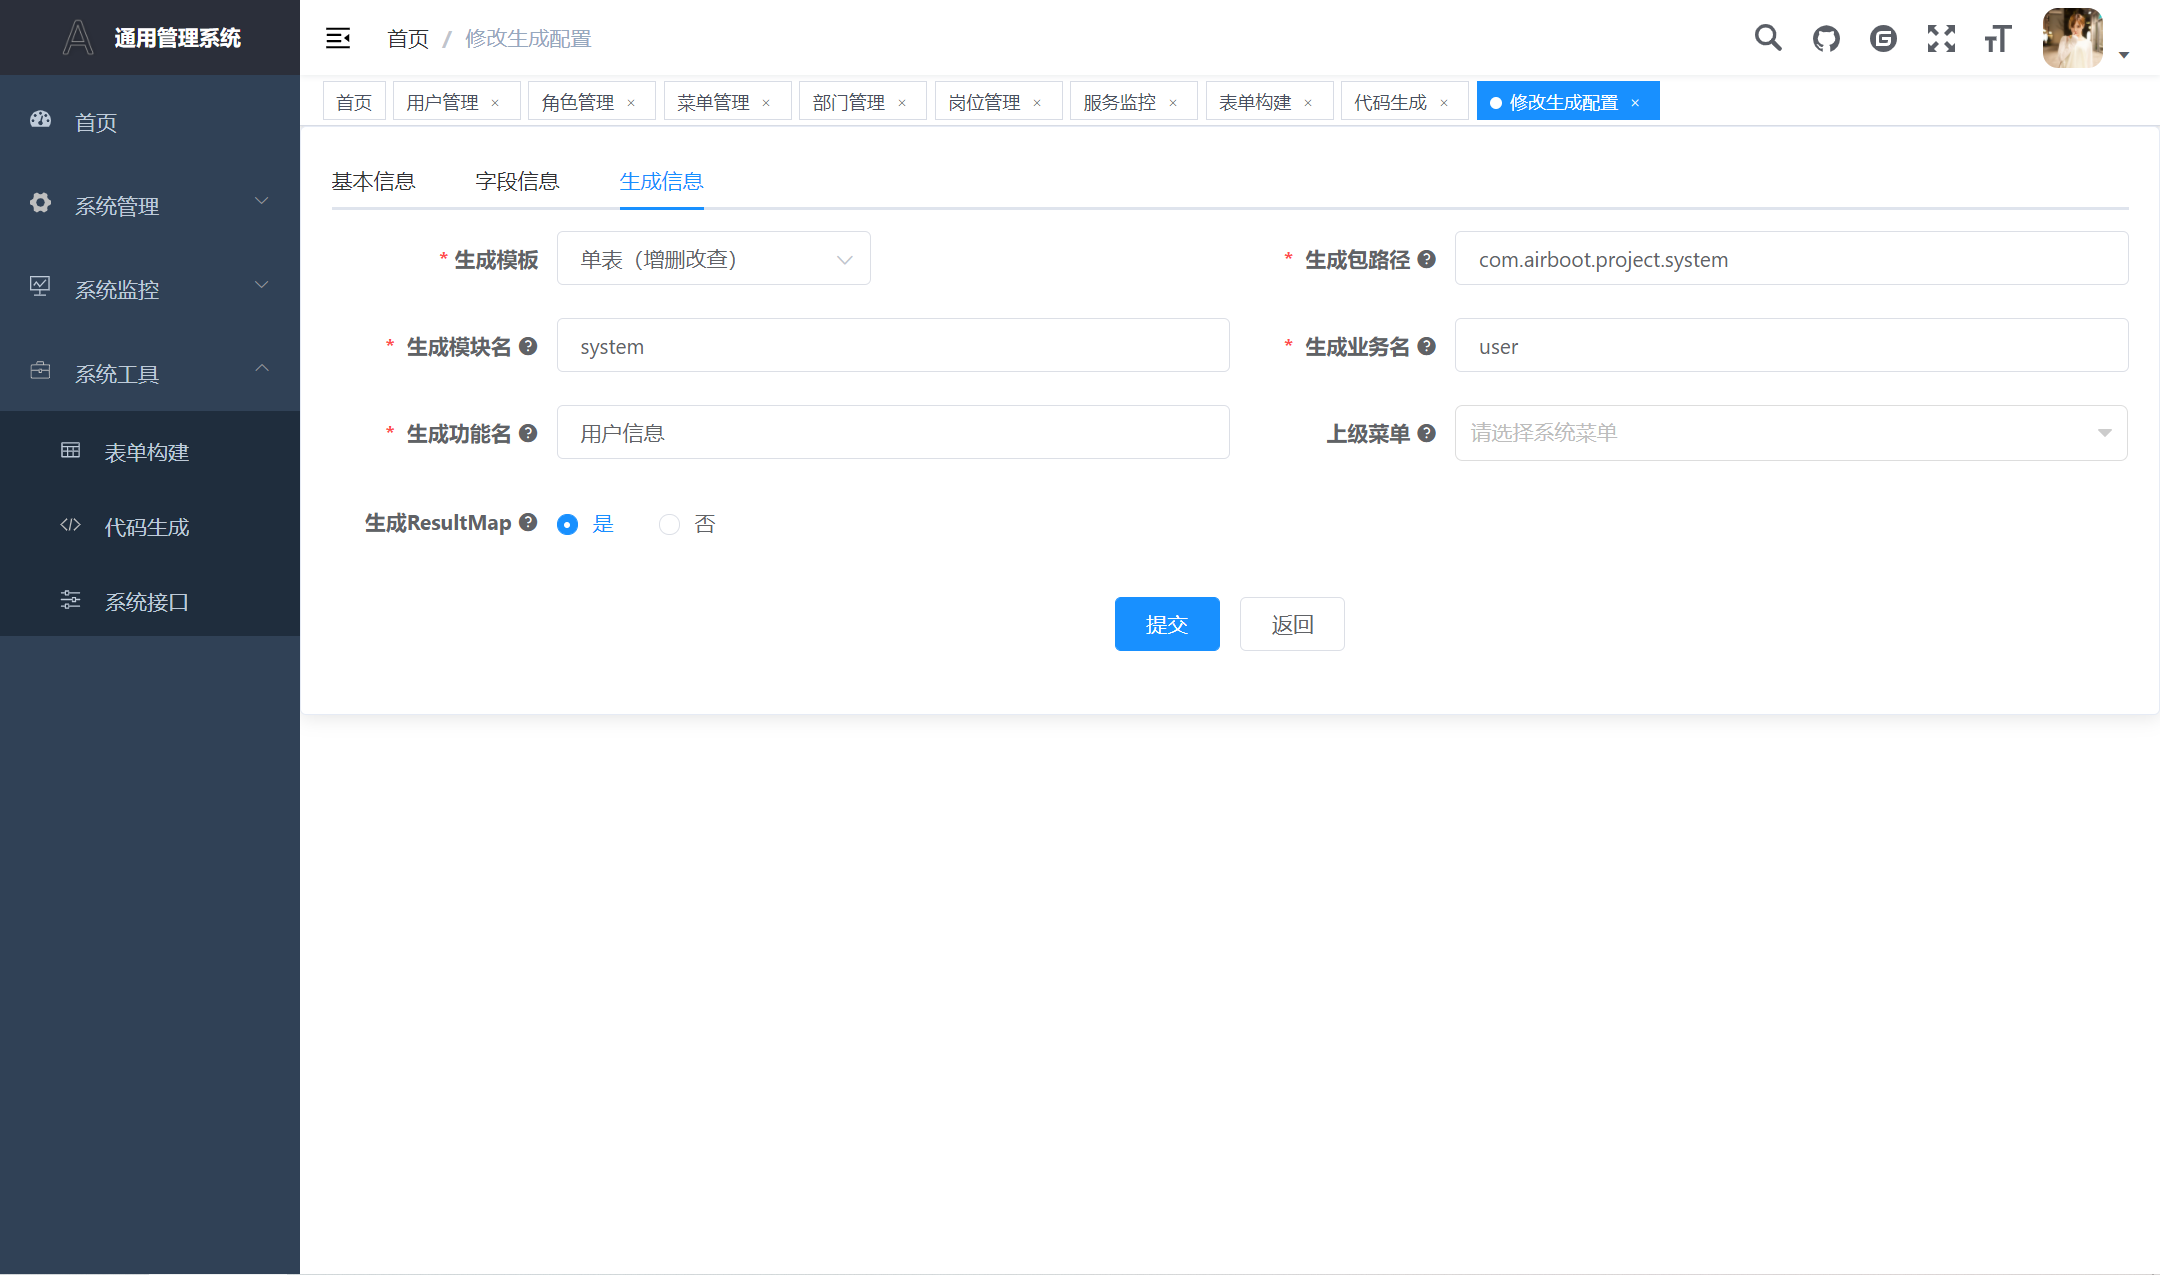Image resolution: width=2160 pixels, height=1275 pixels.
Task: Close the 表单构建 page tag
Action: [x=1308, y=103]
